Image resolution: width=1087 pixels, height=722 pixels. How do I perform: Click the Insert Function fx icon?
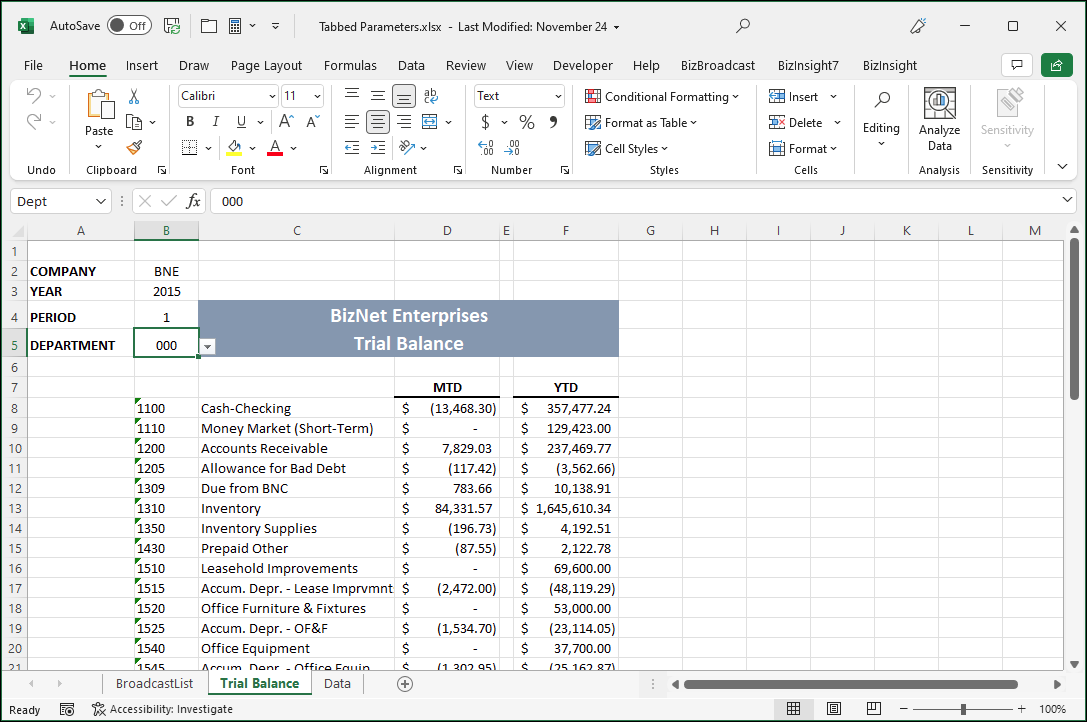tap(193, 201)
